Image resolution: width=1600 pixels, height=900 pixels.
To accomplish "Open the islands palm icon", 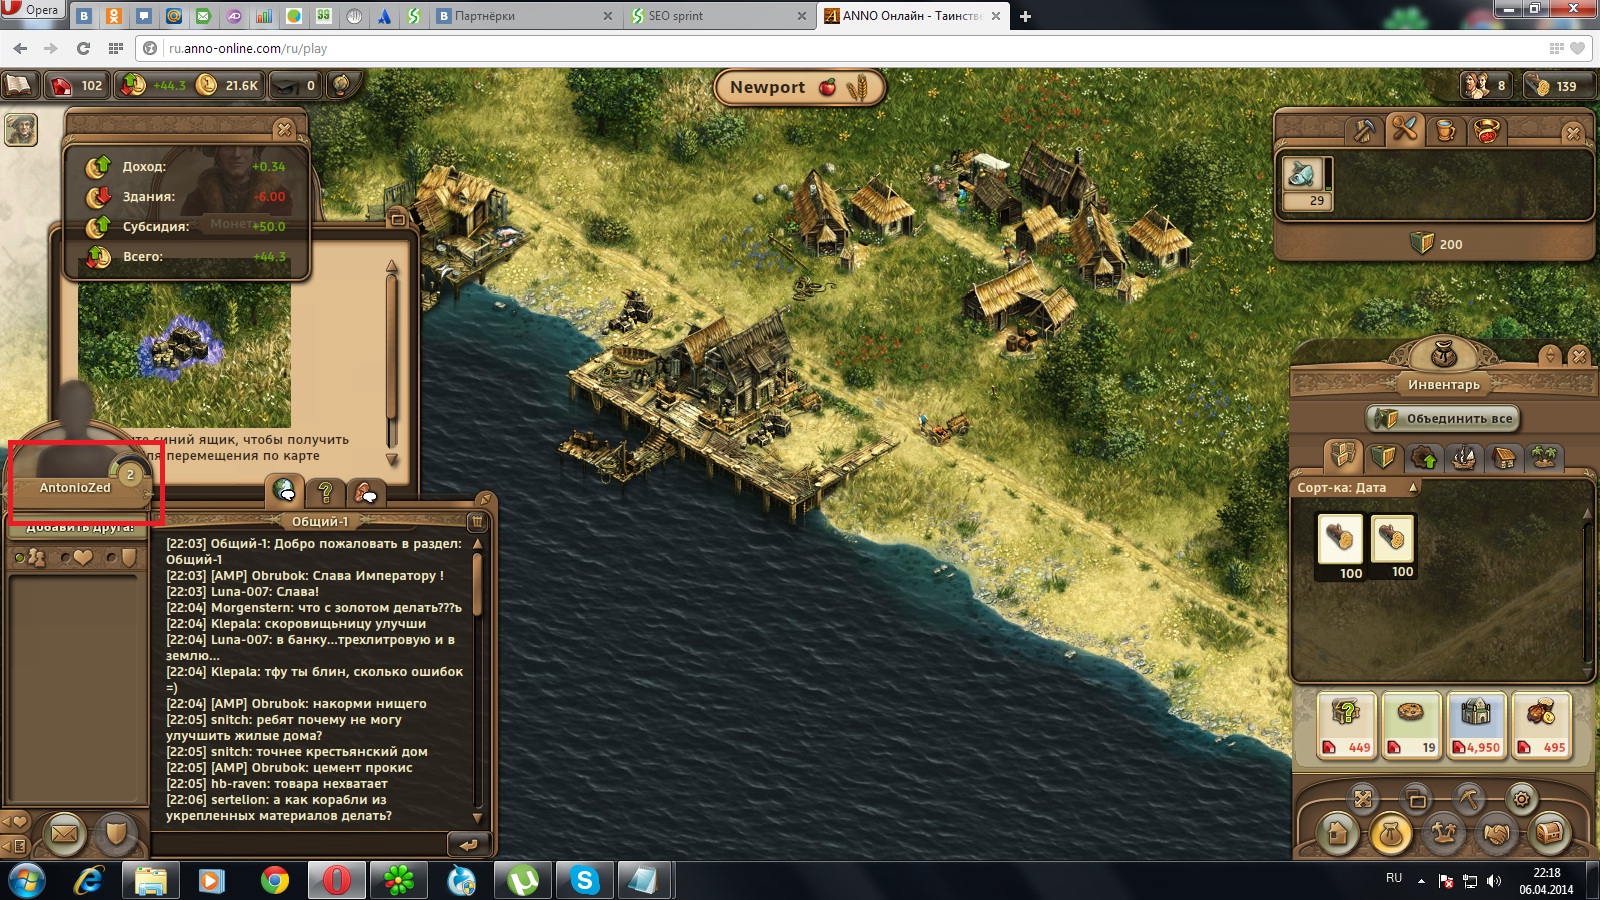I will [x=1443, y=832].
